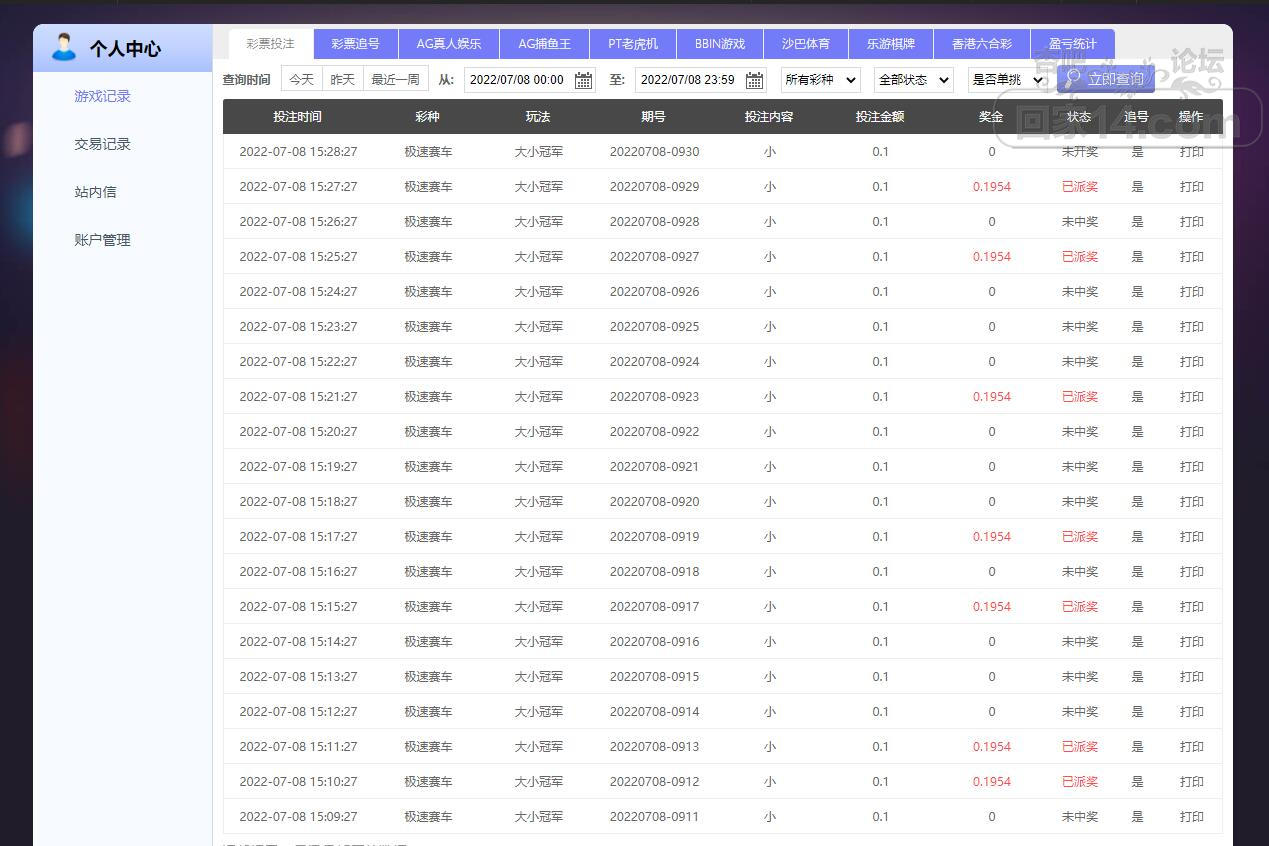
Task: Select the 今天 time filter
Action: 302,79
